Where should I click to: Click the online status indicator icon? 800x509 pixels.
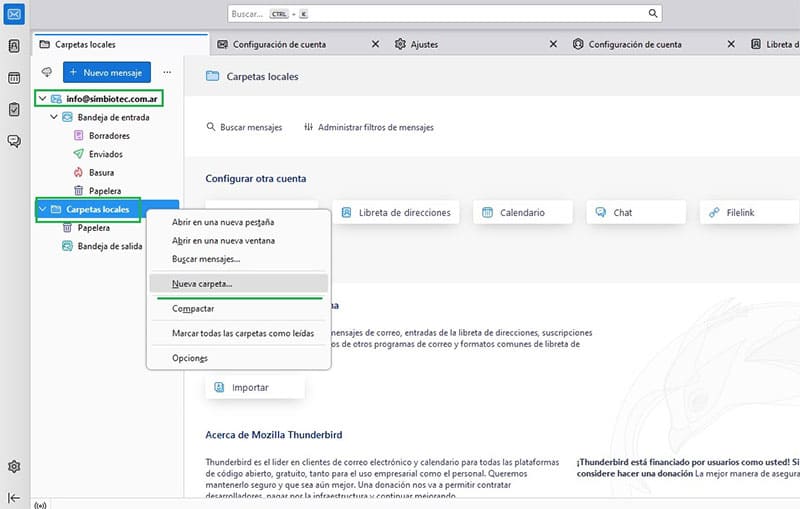(40, 505)
